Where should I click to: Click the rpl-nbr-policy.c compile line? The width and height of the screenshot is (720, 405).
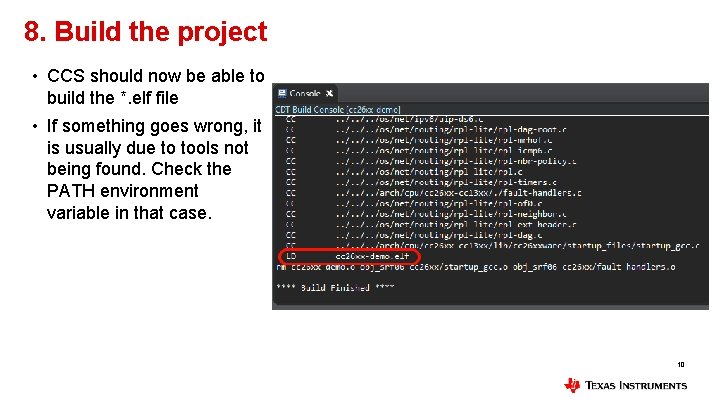431,161
